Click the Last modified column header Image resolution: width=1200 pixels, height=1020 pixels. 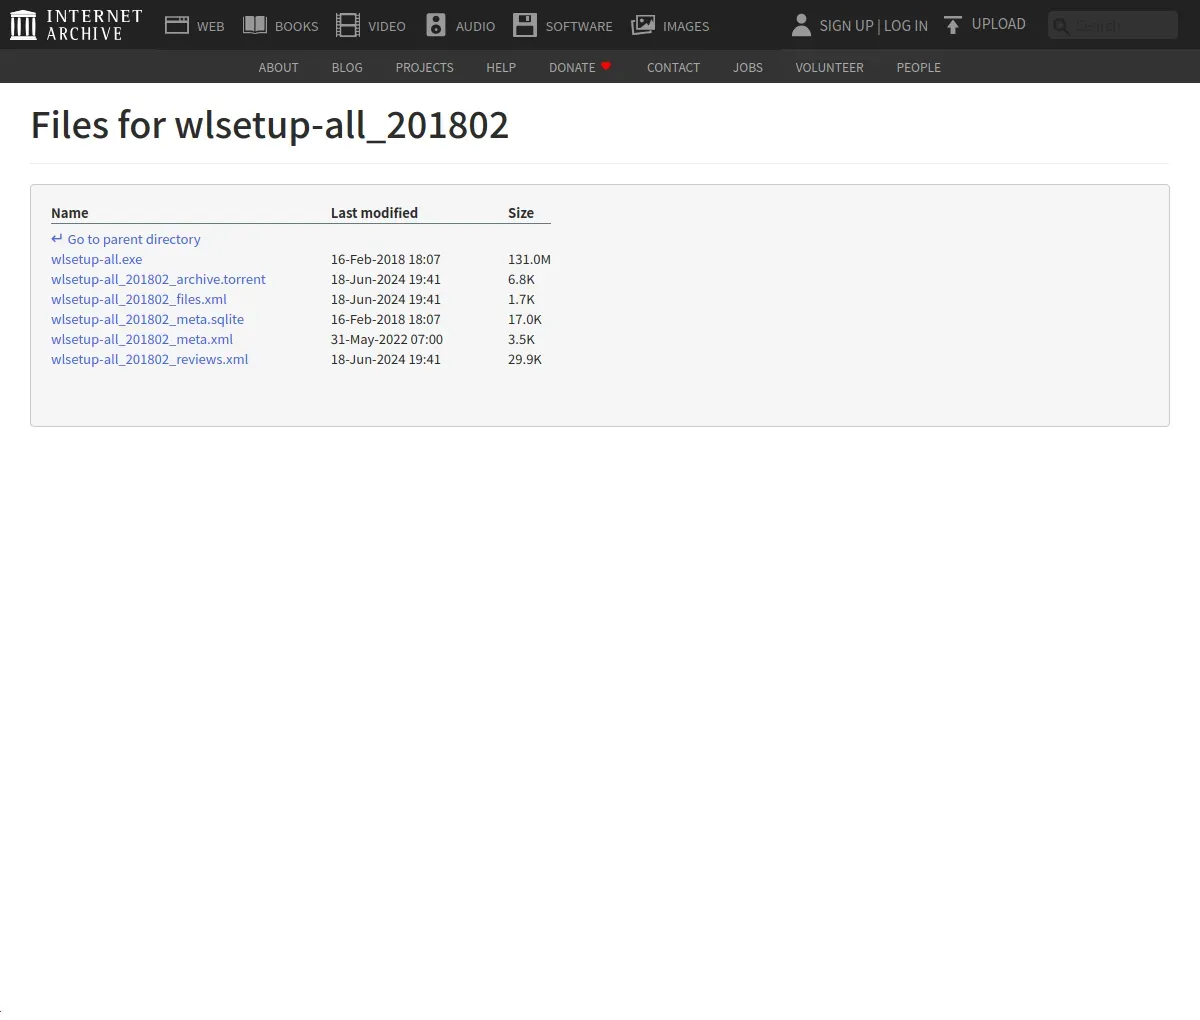374,213
